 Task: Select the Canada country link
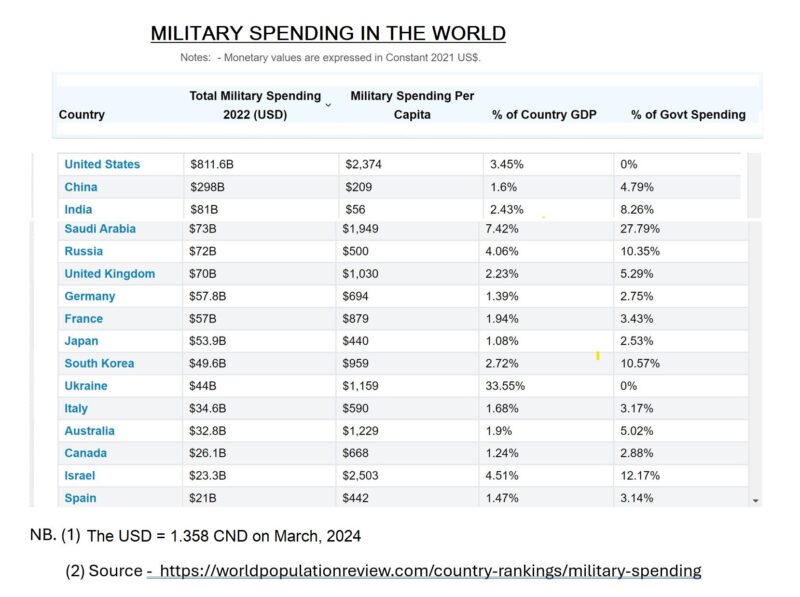click(87, 454)
